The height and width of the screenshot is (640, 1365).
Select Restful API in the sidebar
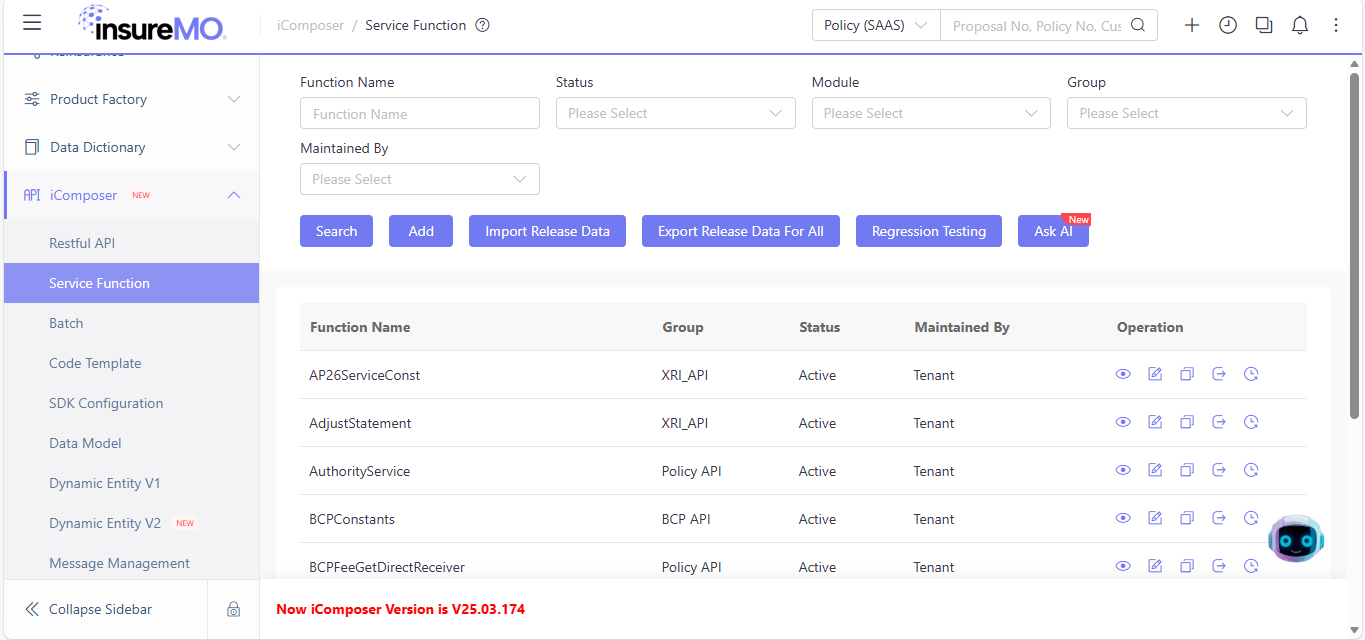[x=83, y=243]
